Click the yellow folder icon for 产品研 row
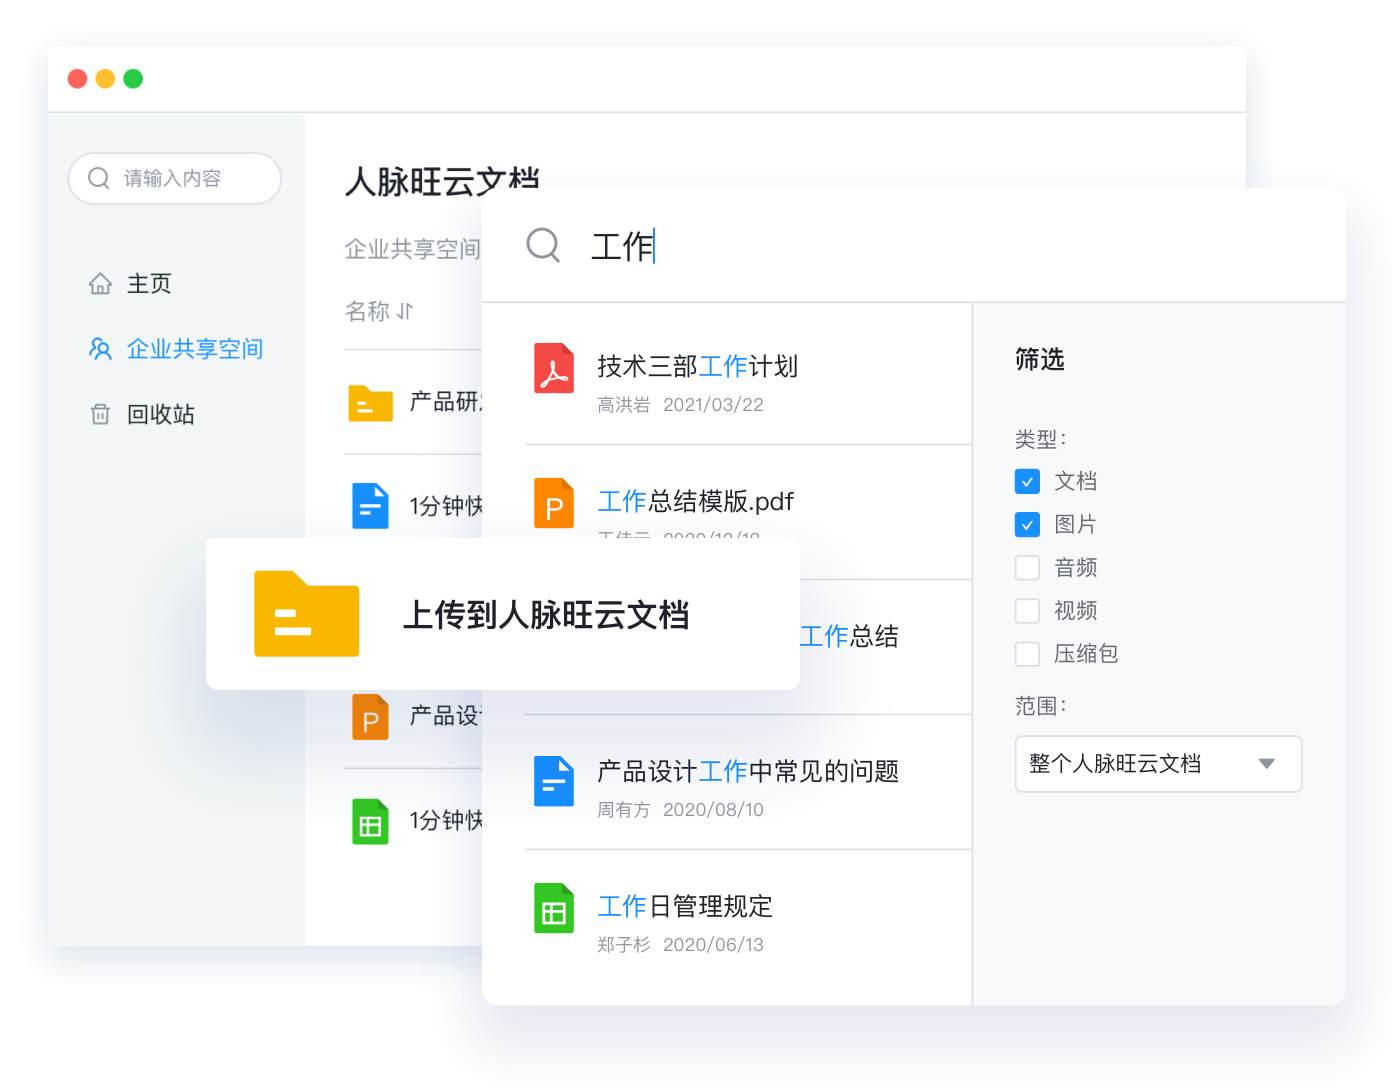Viewport: 1392px width, 1088px height. pos(370,403)
